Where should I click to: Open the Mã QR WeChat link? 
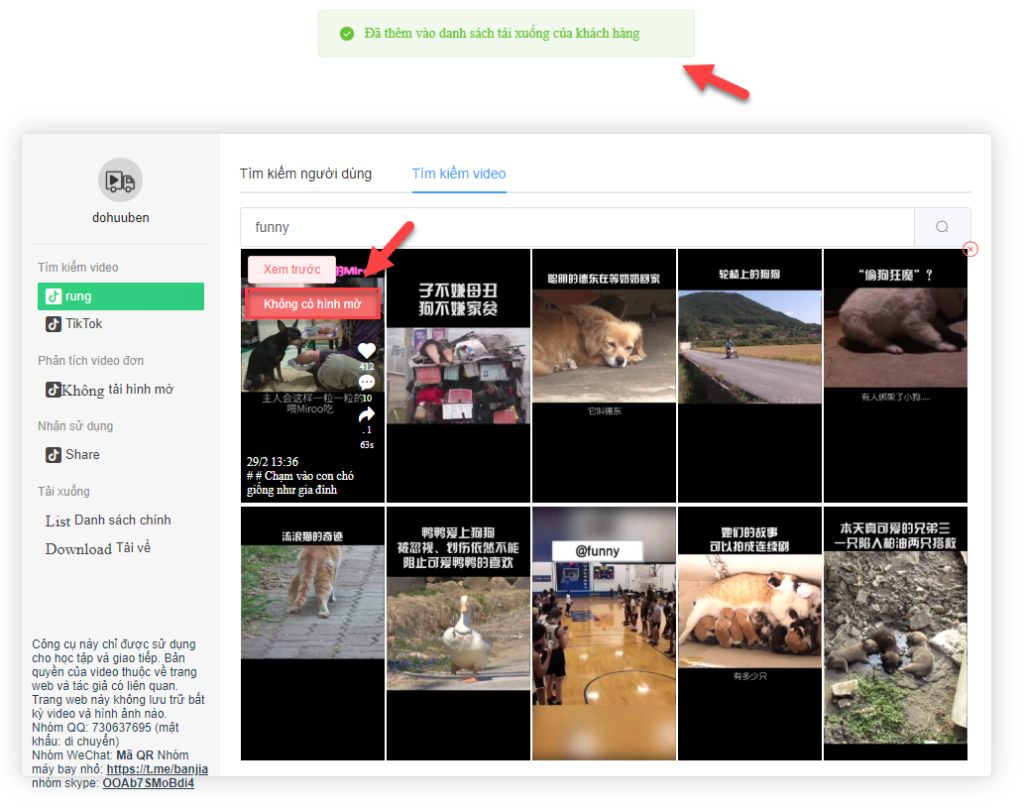click(x=135, y=755)
